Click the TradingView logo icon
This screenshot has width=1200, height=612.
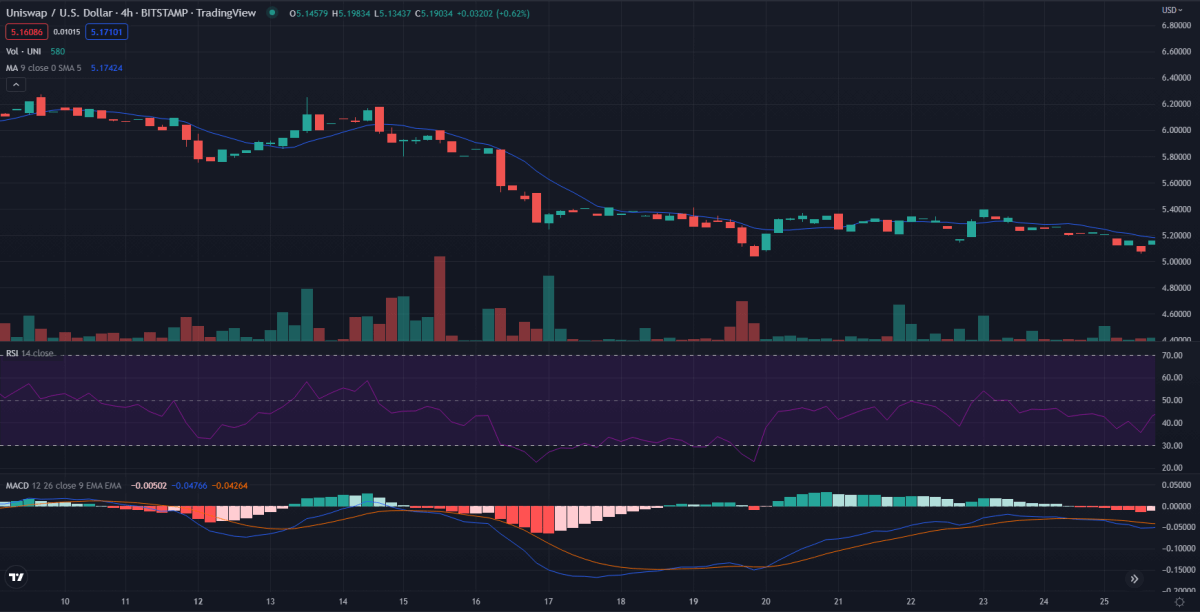click(15, 577)
